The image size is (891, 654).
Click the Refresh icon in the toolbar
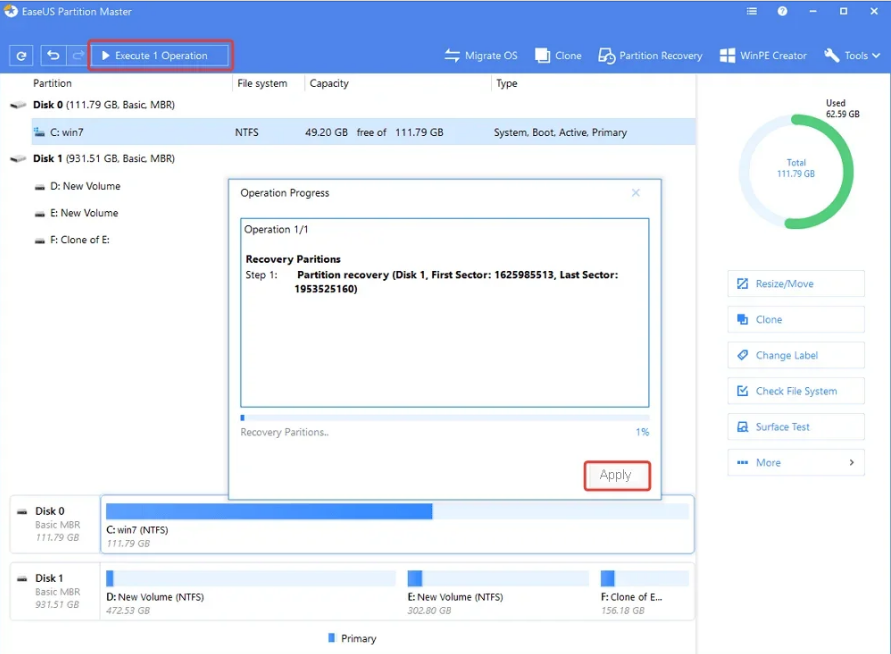(x=20, y=56)
